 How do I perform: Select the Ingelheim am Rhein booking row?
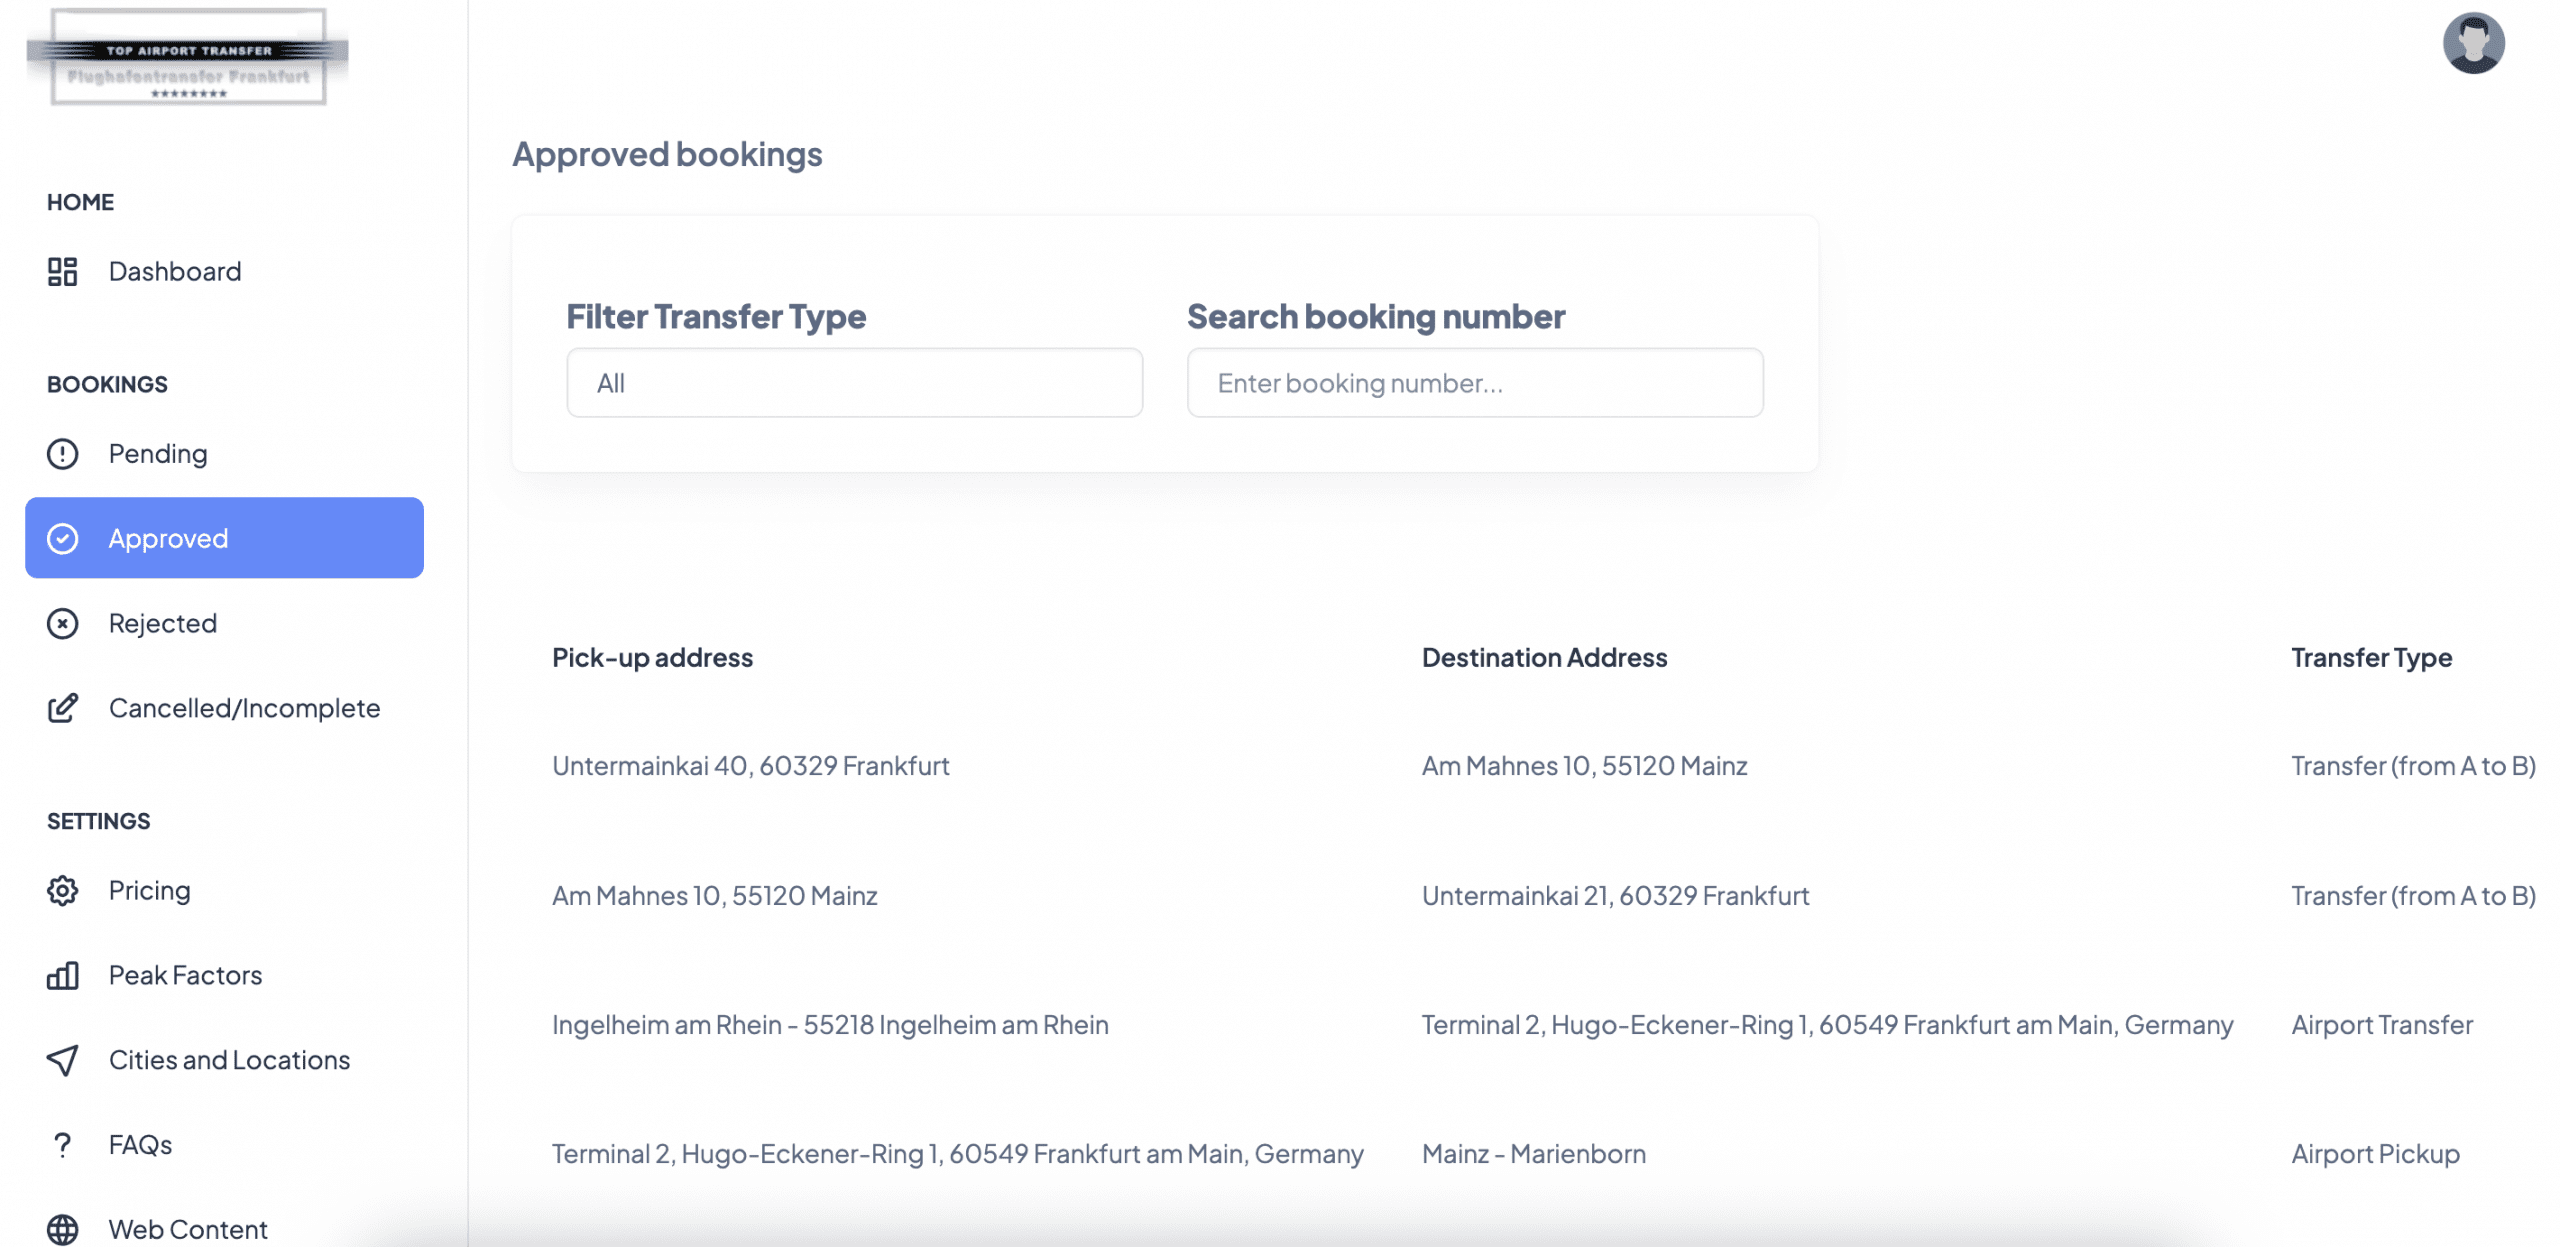(830, 1025)
